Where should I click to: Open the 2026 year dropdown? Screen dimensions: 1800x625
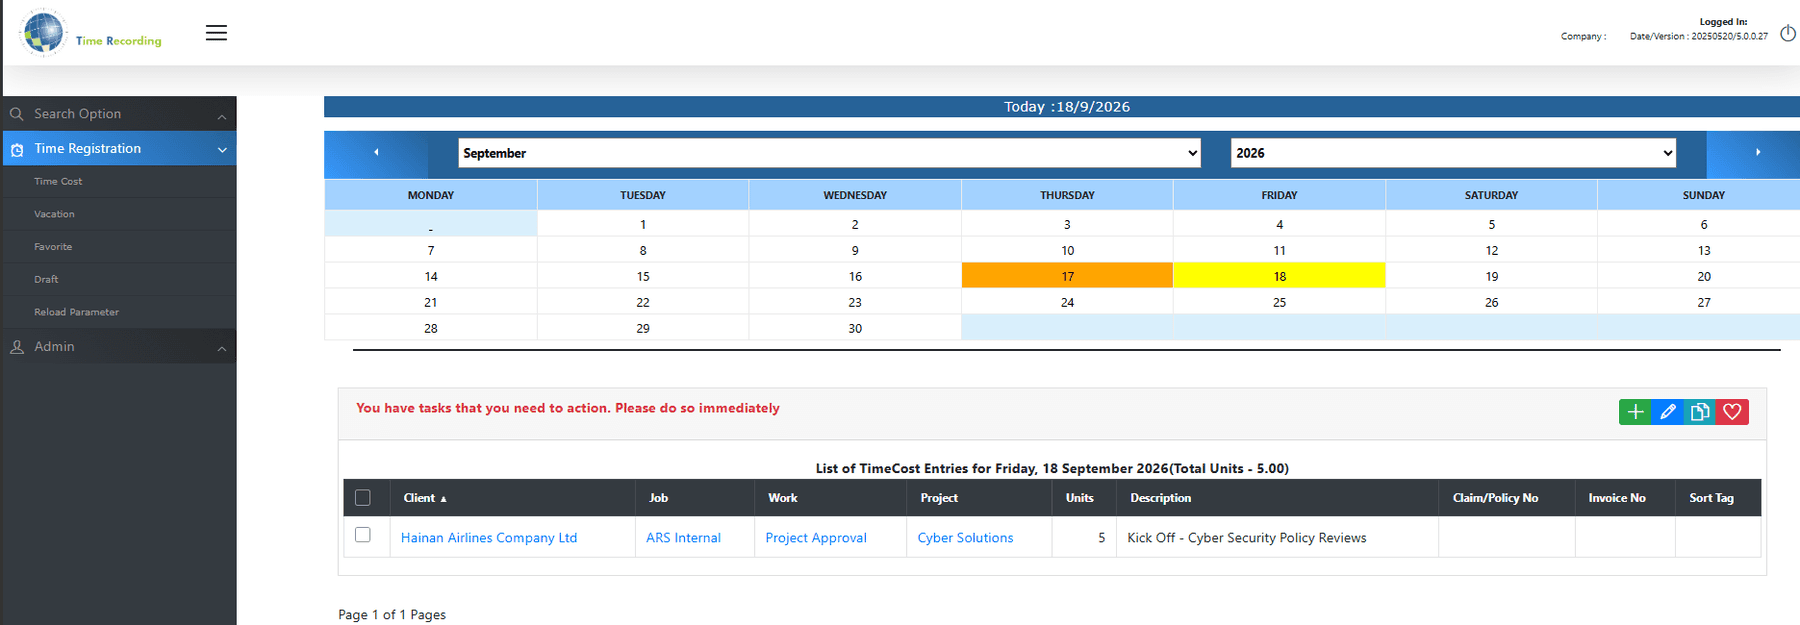coord(1453,153)
